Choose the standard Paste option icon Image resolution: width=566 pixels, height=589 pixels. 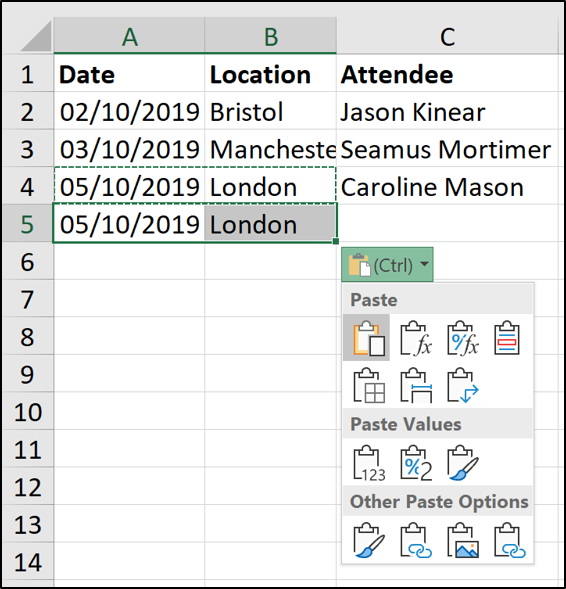click(367, 337)
